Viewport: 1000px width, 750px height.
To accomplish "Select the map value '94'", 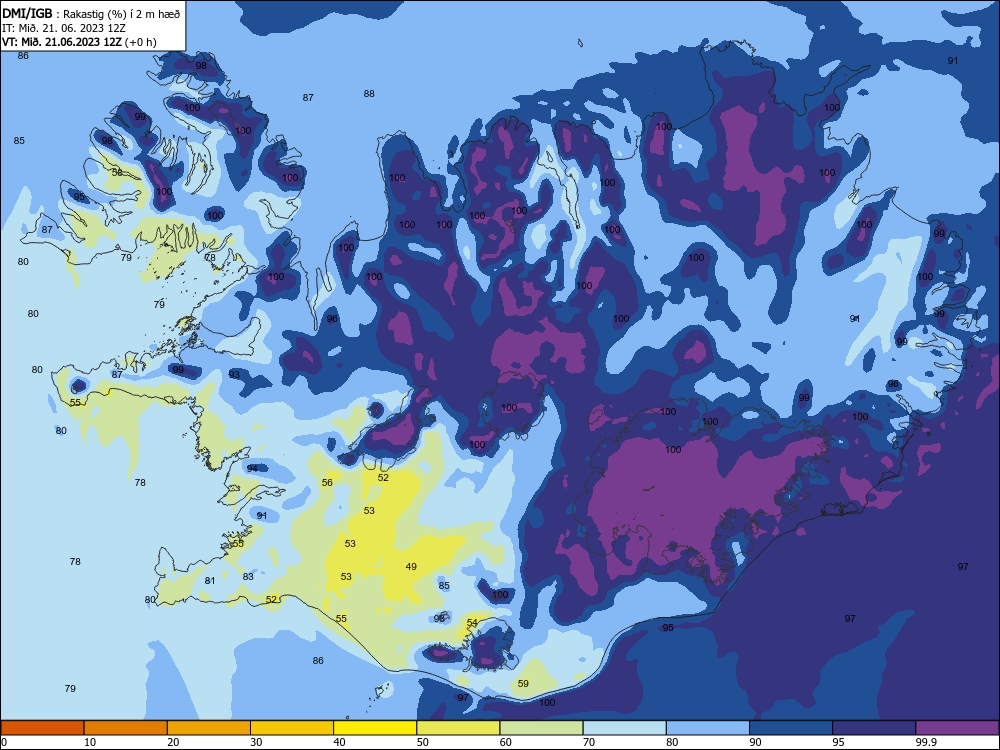I will (253, 468).
